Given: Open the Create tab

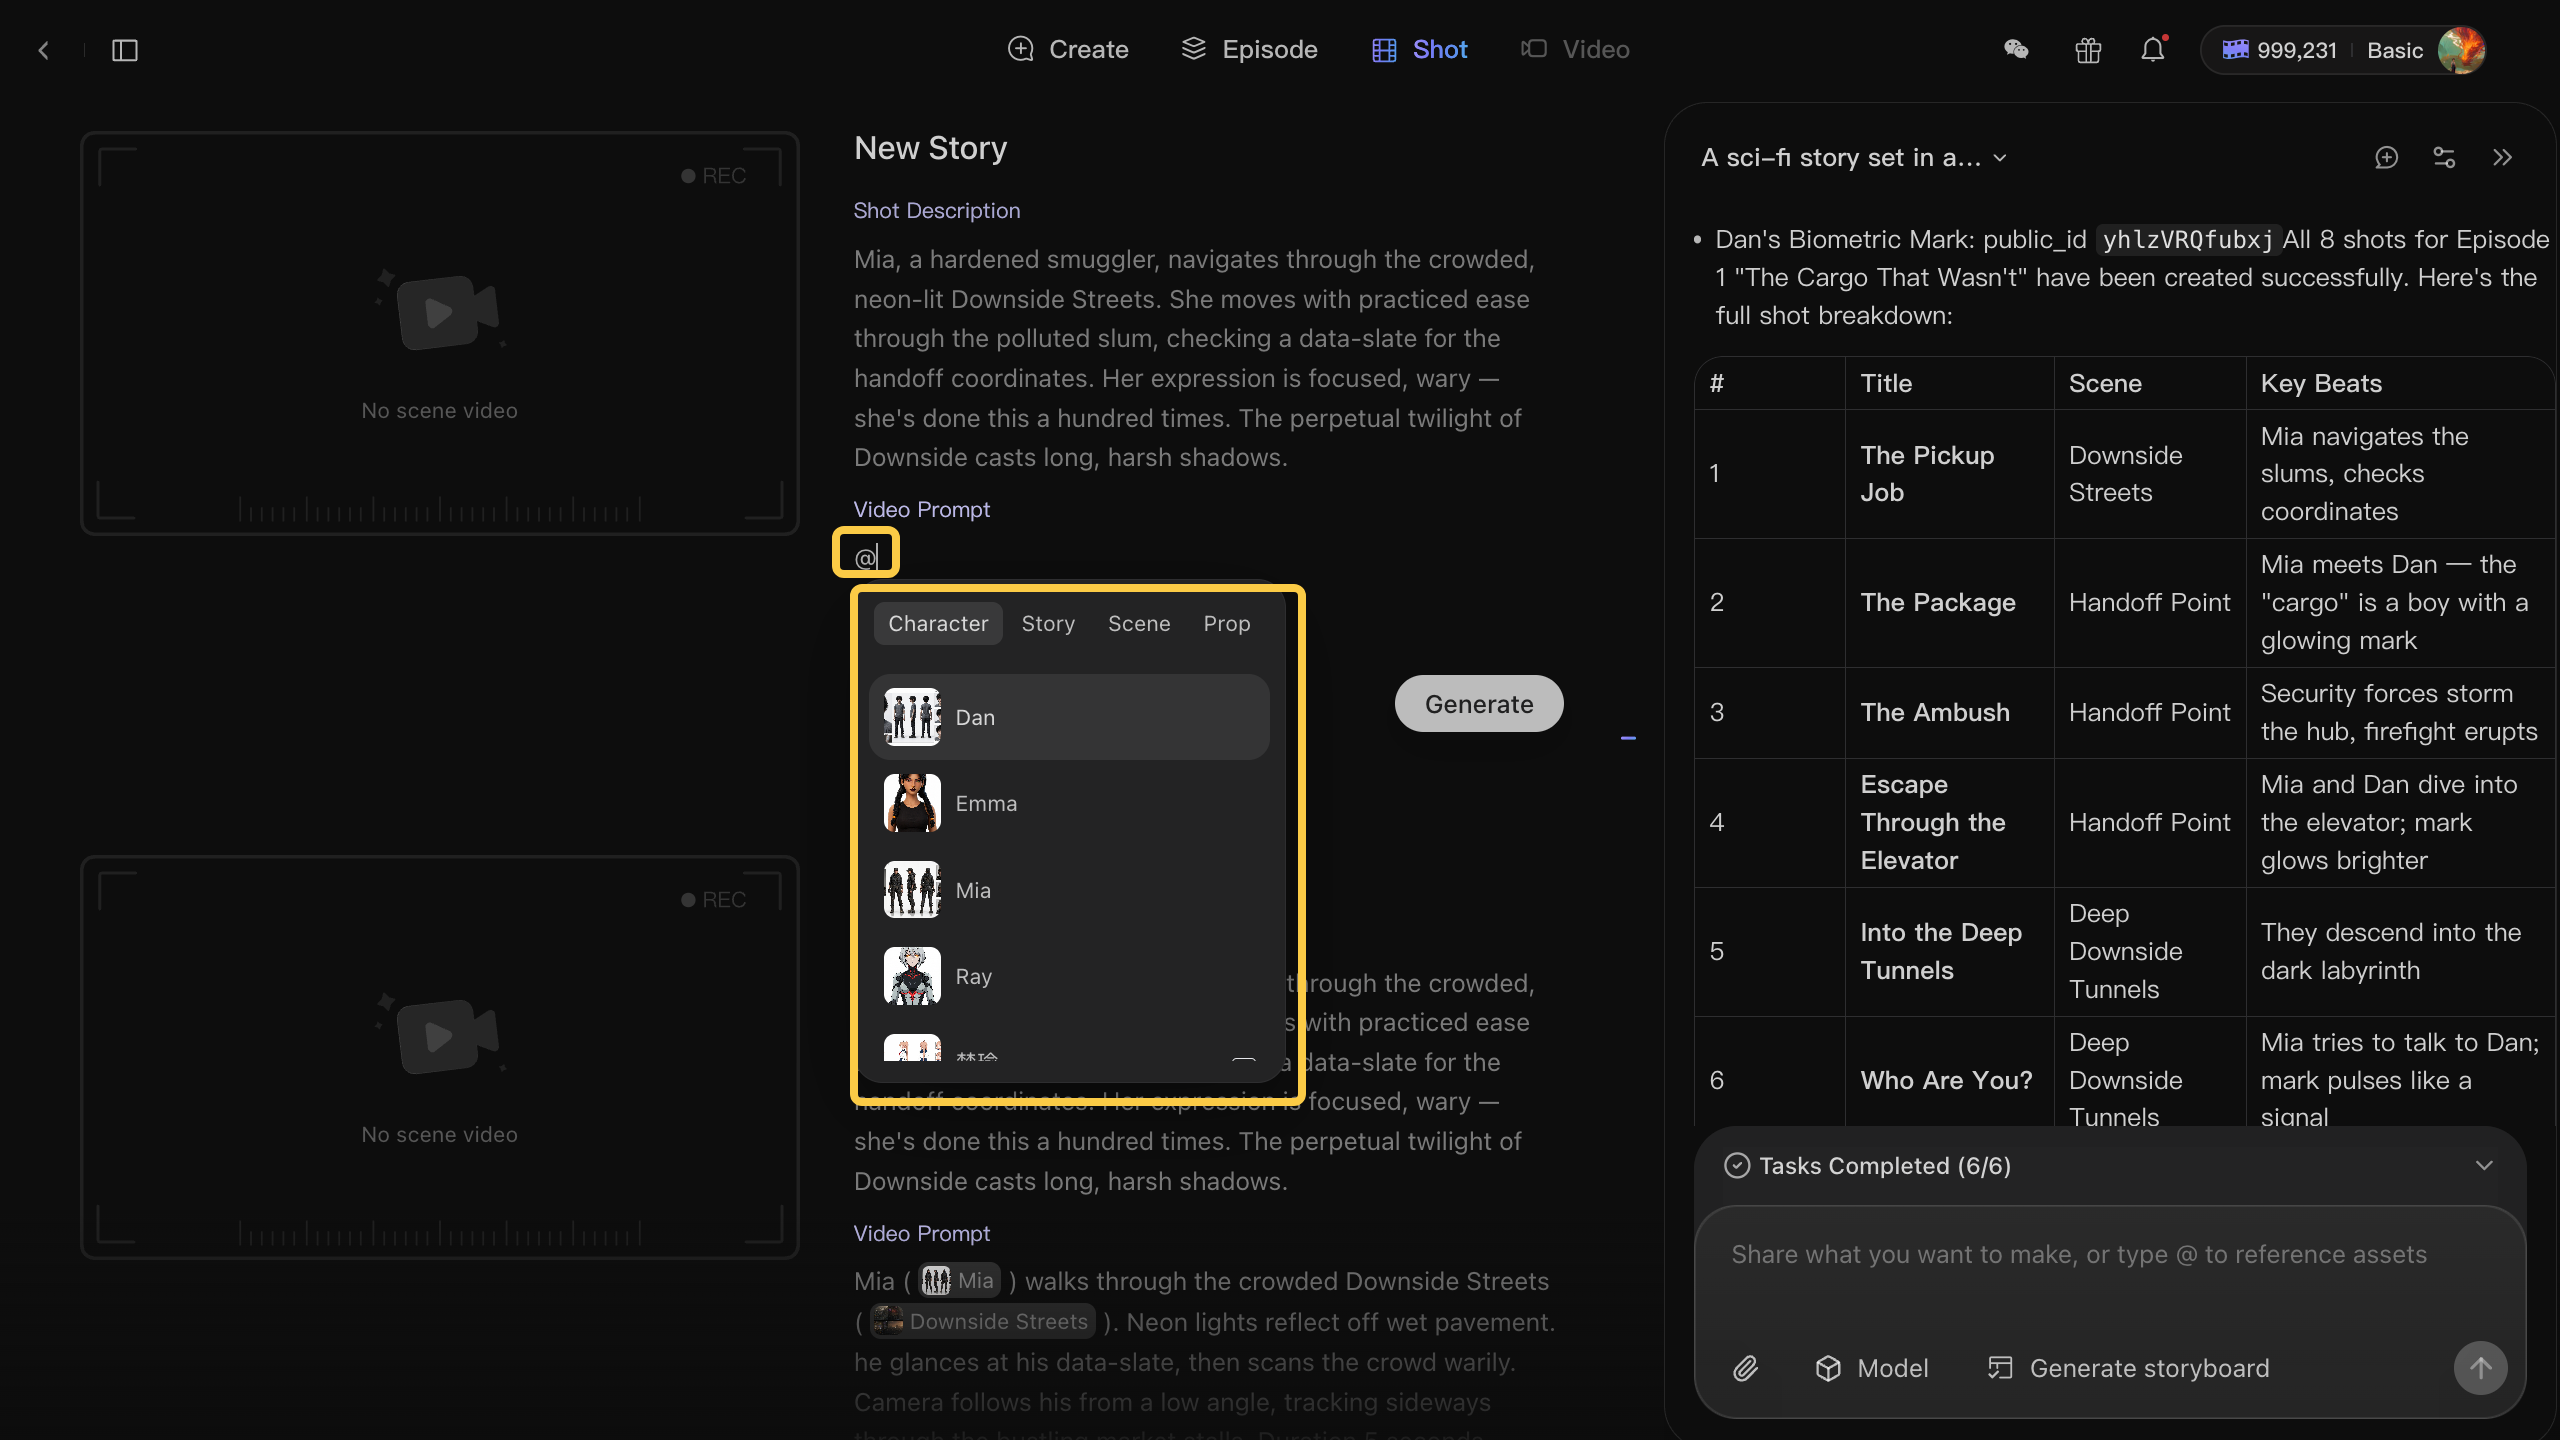Looking at the screenshot, I should point(1068,49).
